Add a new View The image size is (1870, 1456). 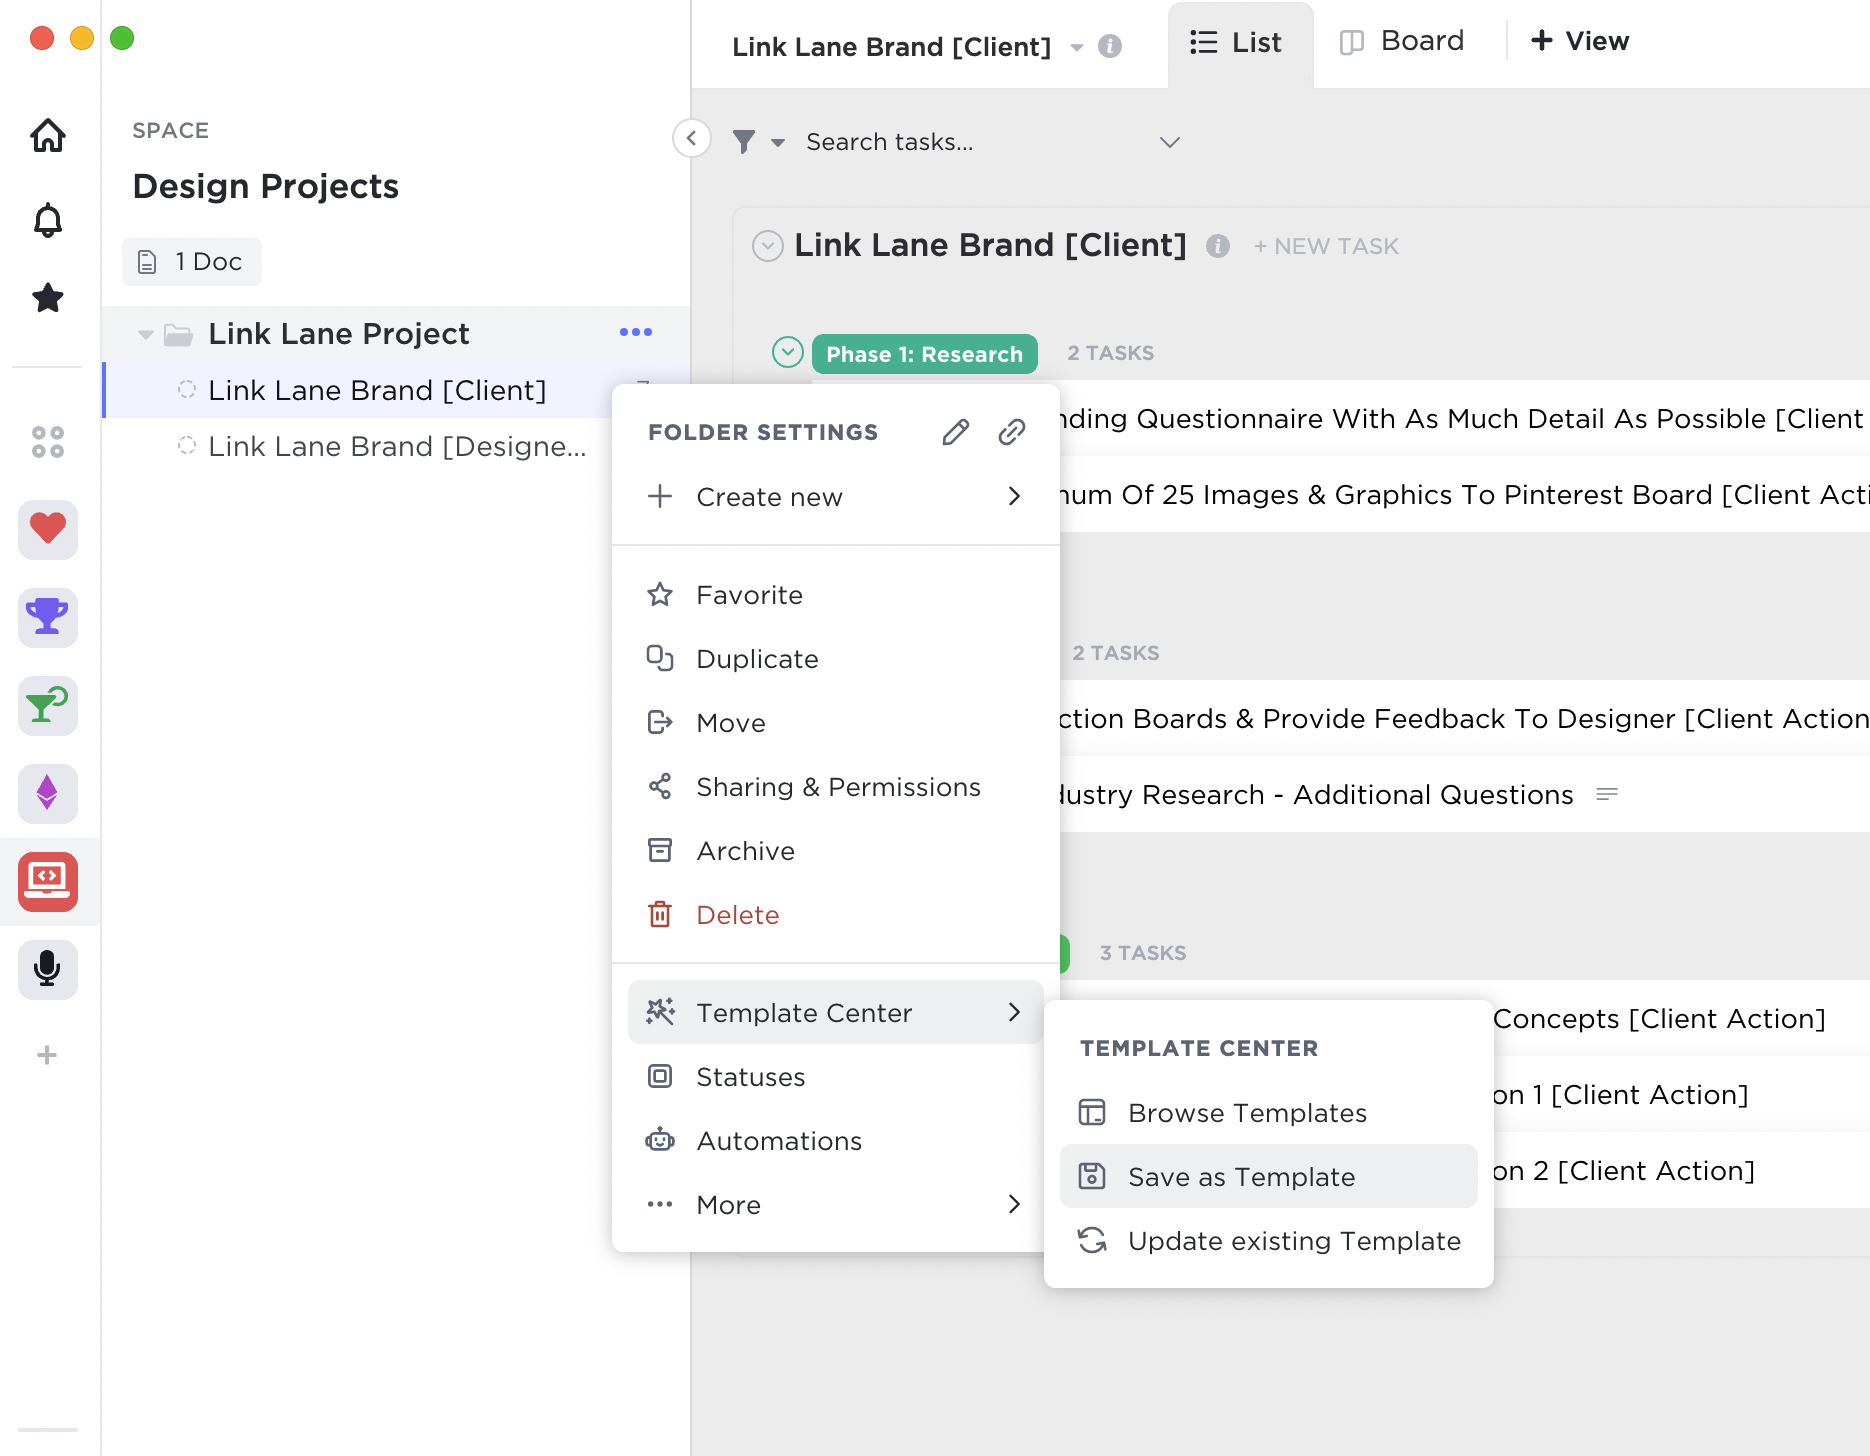[x=1580, y=42]
